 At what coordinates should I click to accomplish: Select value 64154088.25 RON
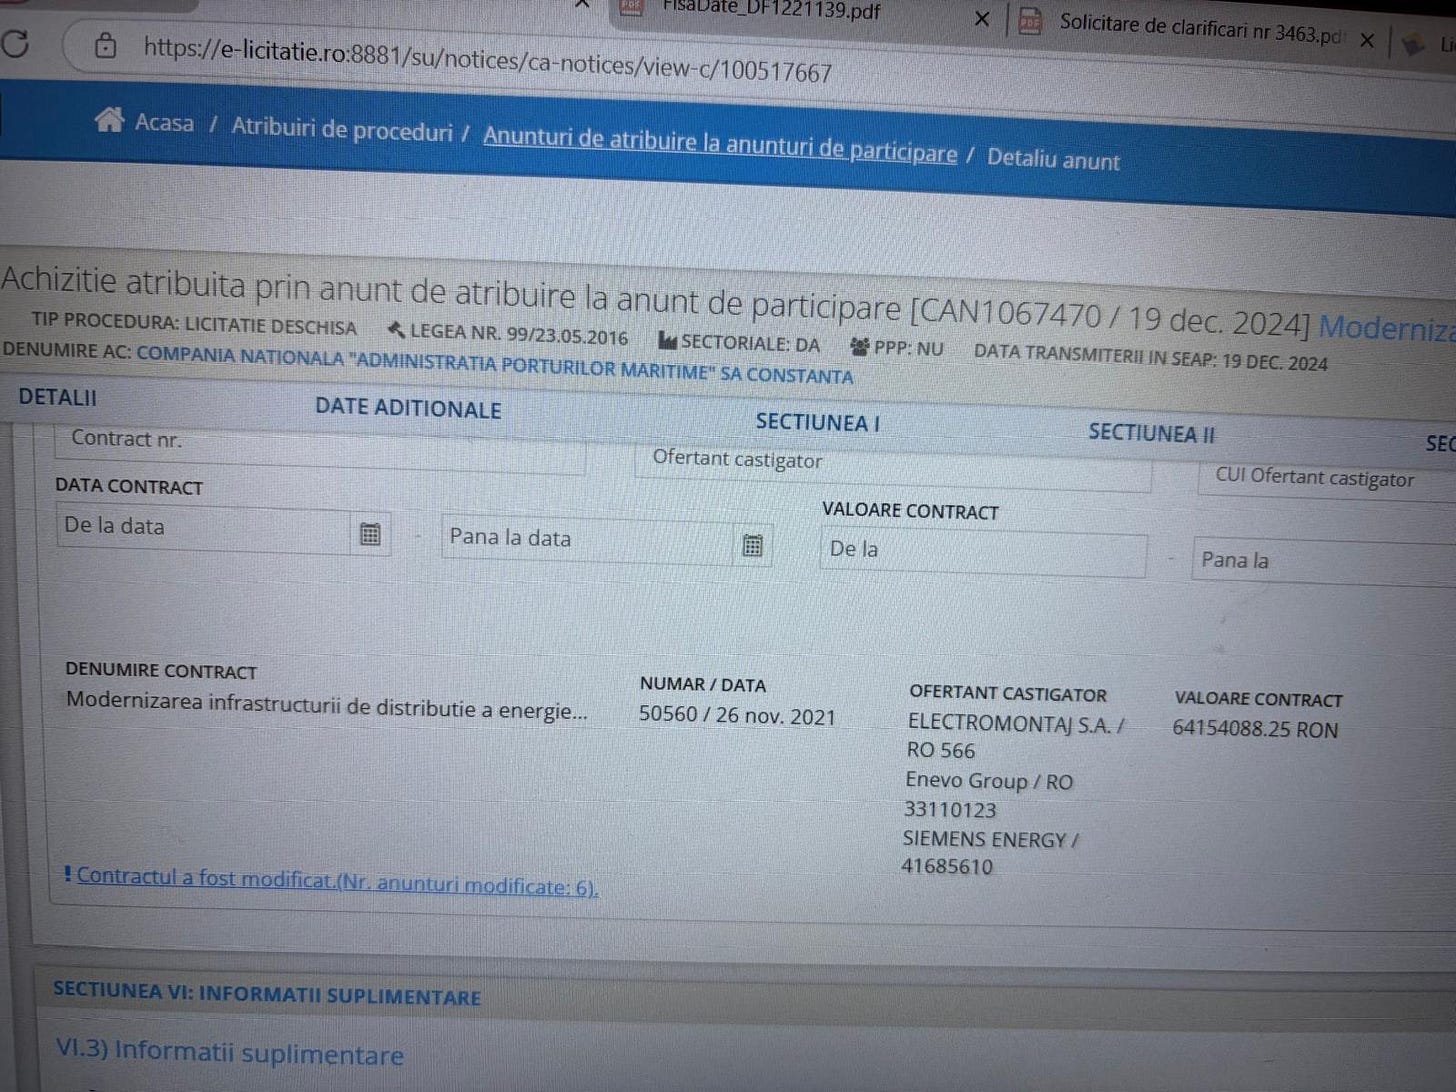1255,728
